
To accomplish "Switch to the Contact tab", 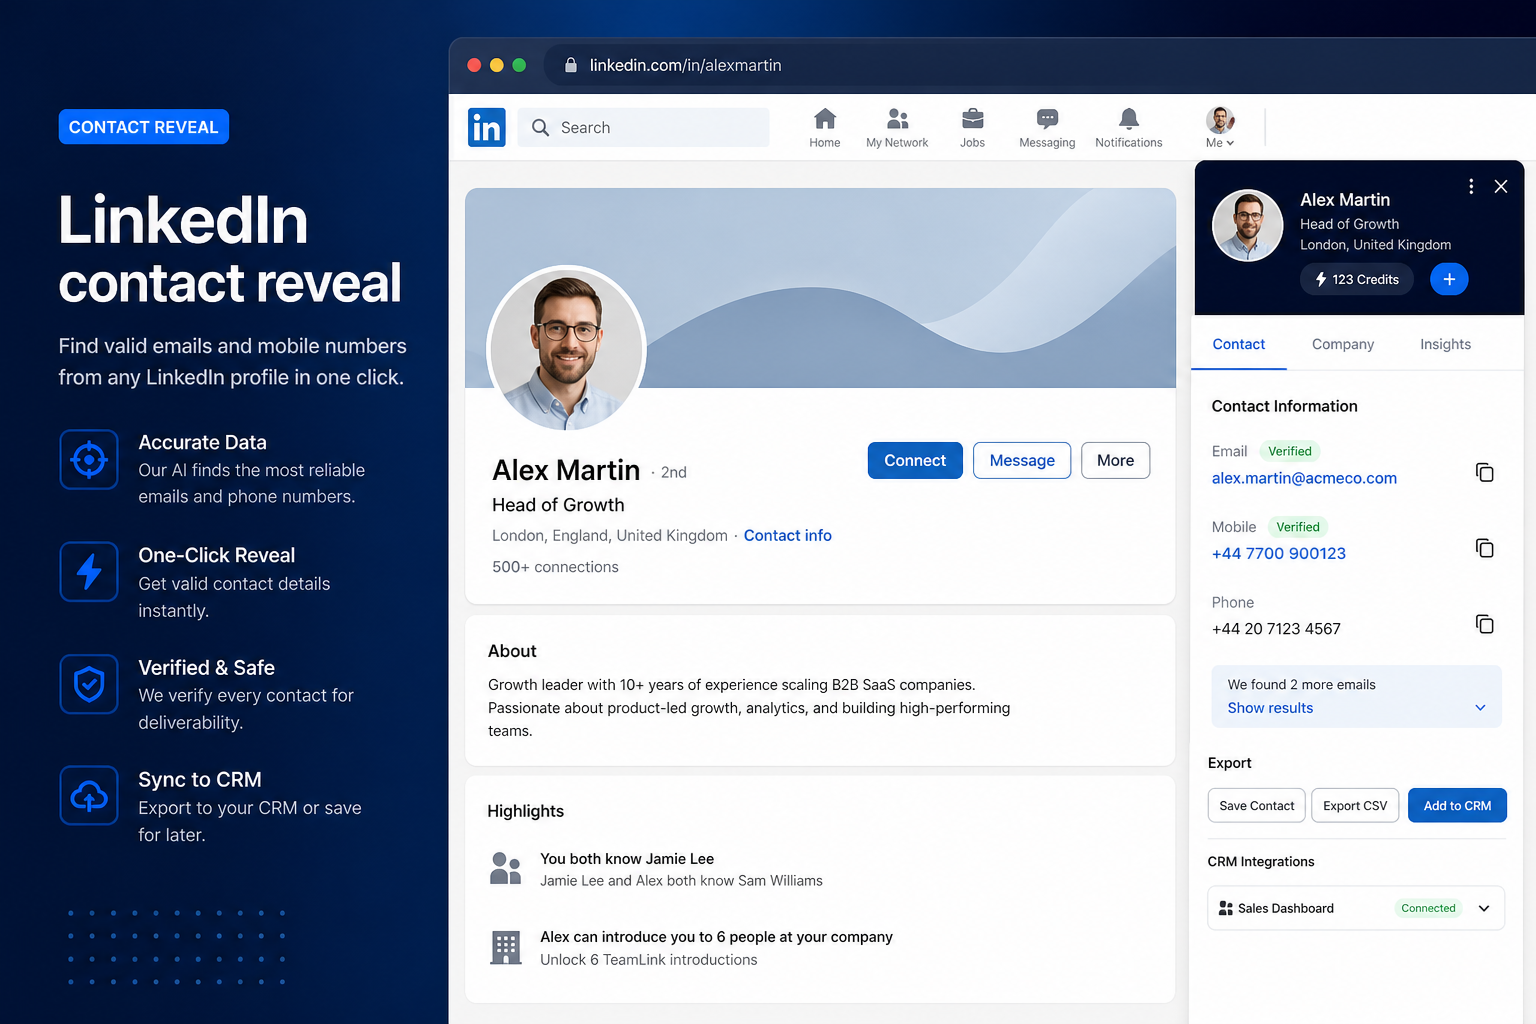I will pos(1239,344).
